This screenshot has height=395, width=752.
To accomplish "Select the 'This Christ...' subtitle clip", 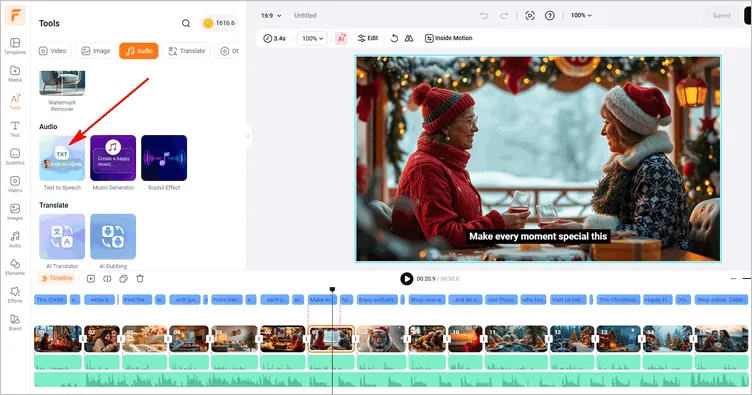I will coord(50,300).
